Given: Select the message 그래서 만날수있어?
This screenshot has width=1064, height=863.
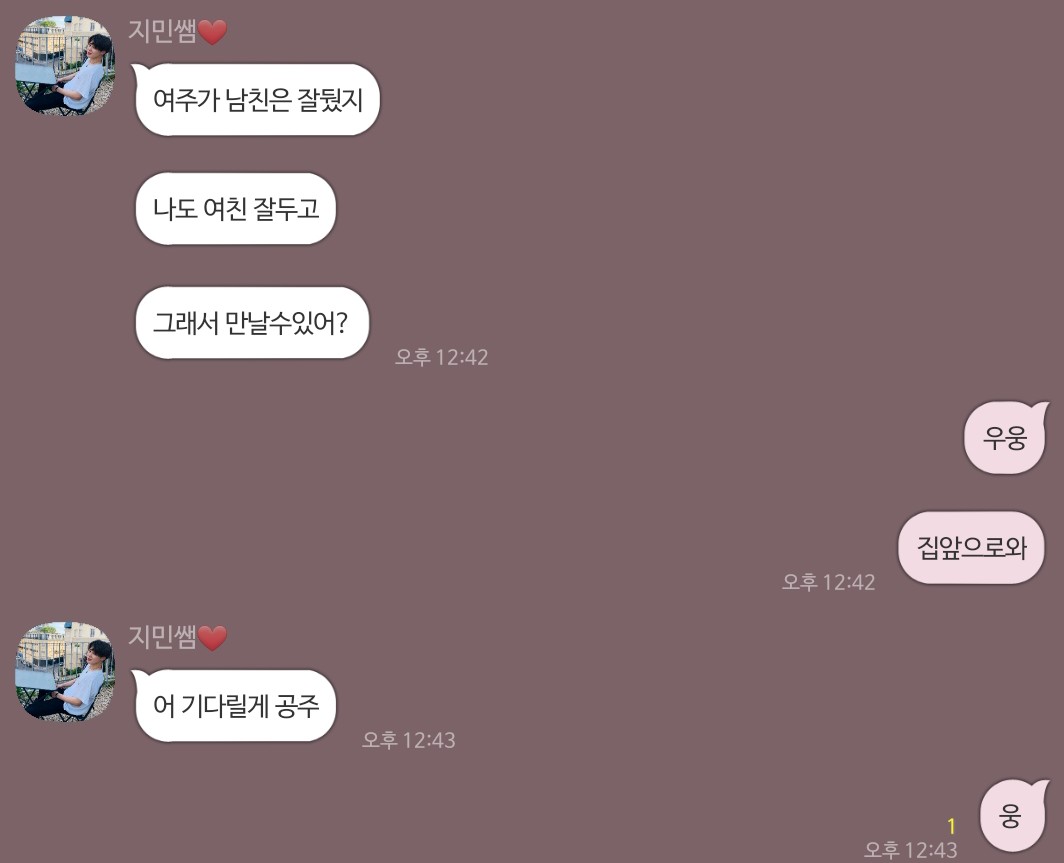Looking at the screenshot, I should (252, 322).
